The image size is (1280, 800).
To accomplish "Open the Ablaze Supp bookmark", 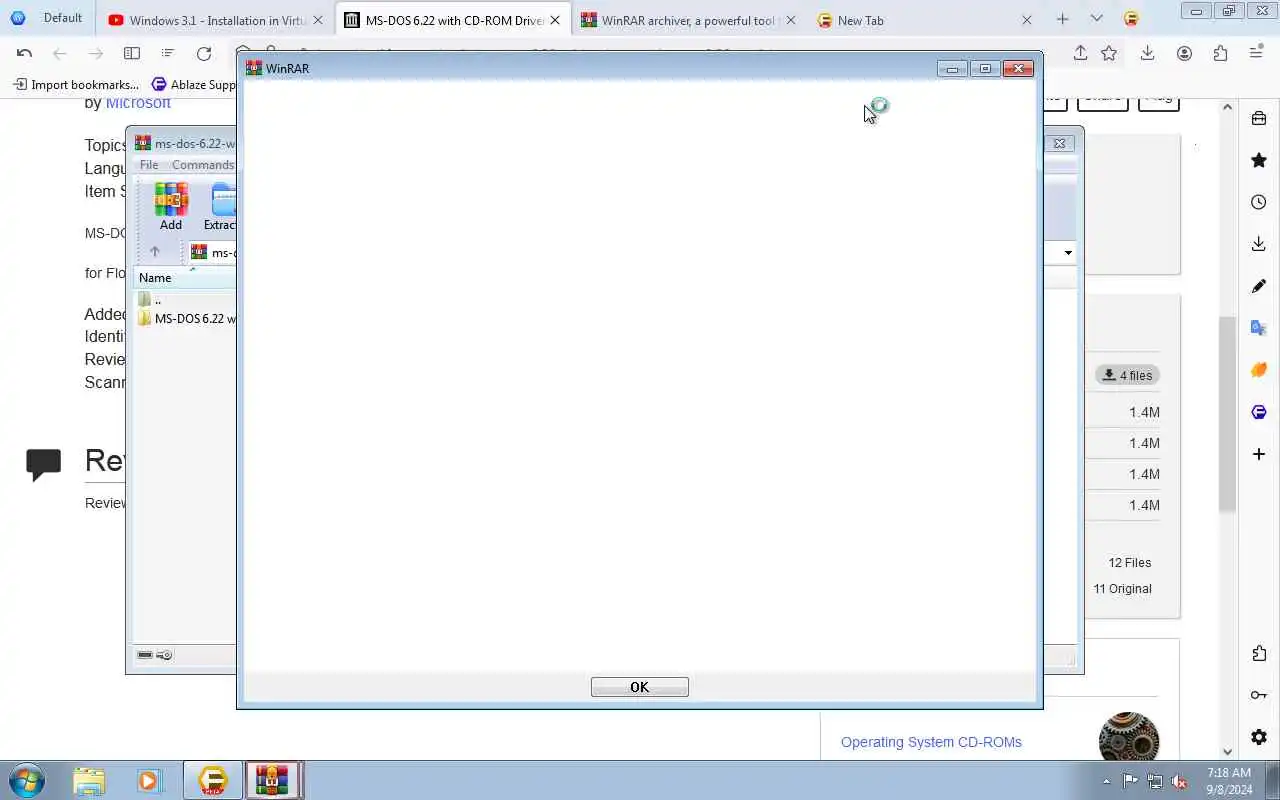I will [194, 84].
